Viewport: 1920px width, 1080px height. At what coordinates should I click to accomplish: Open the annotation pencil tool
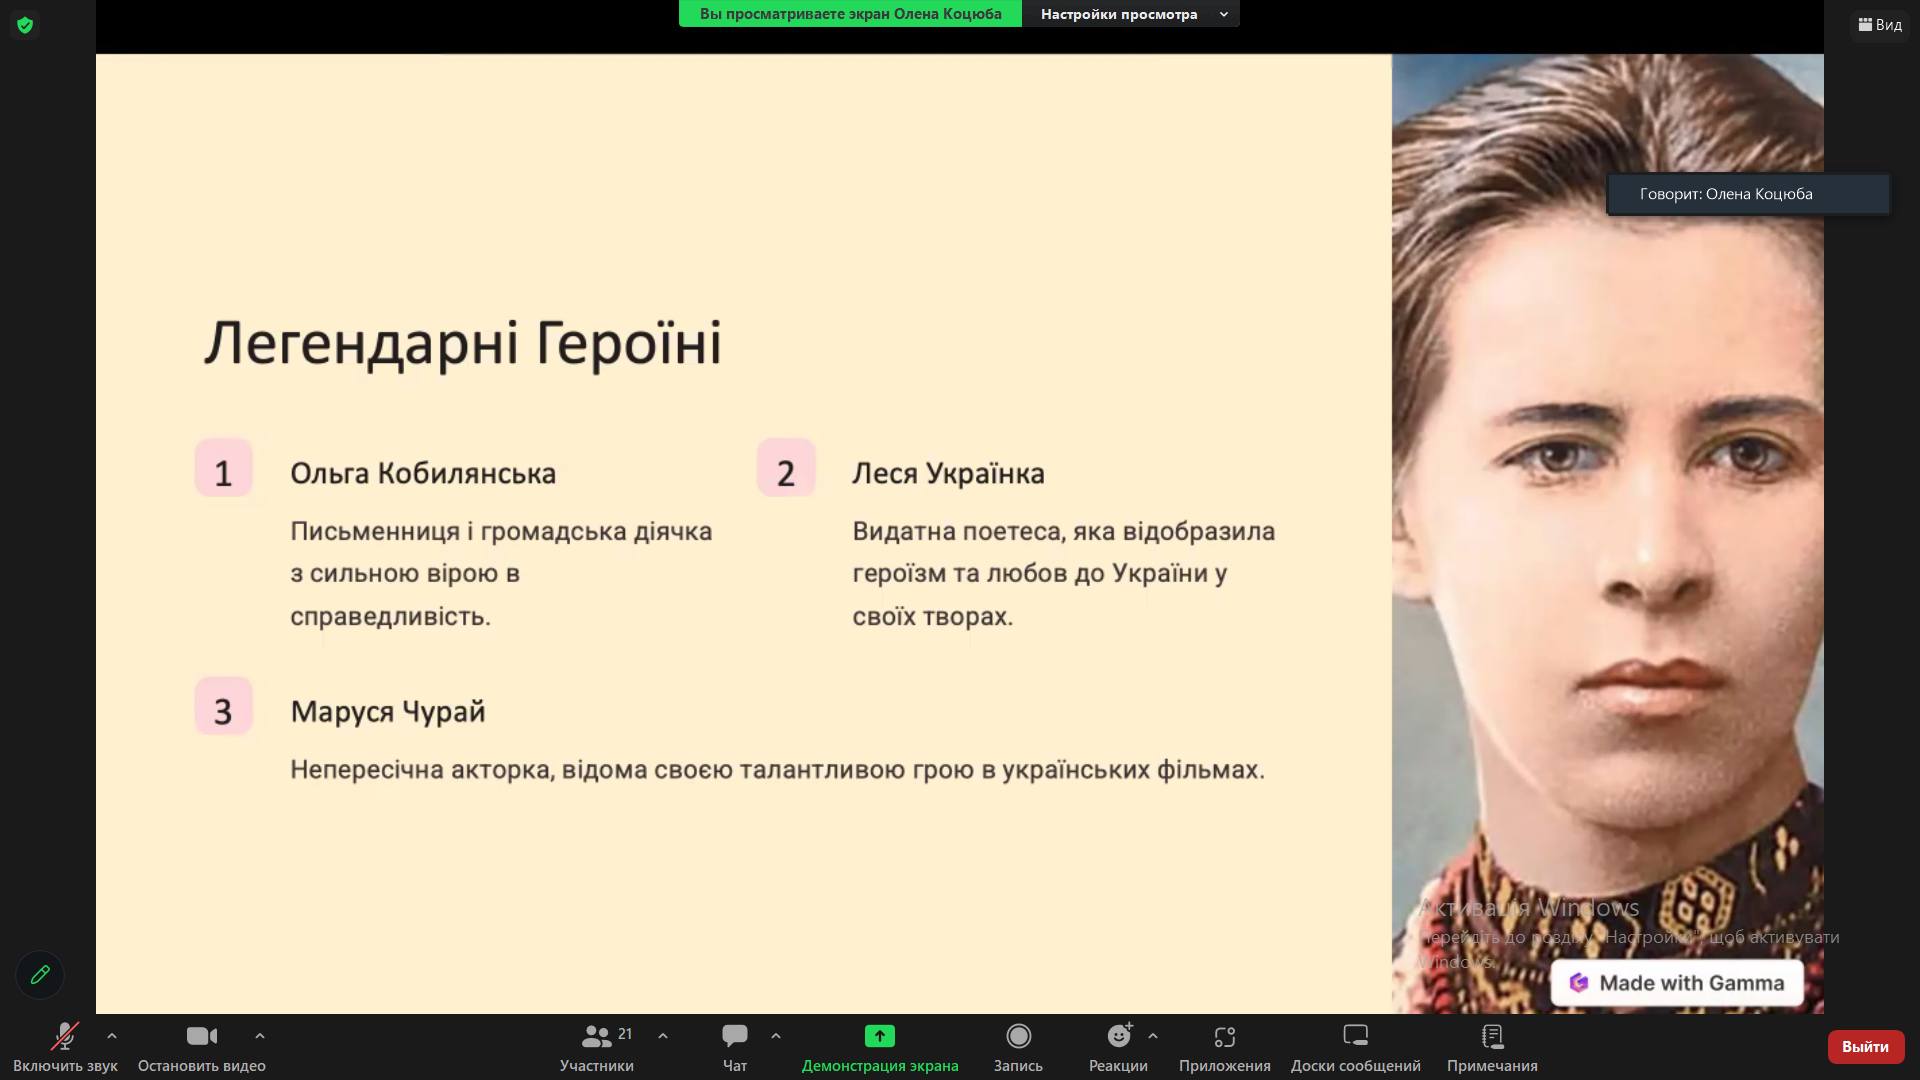pyautogui.click(x=40, y=974)
